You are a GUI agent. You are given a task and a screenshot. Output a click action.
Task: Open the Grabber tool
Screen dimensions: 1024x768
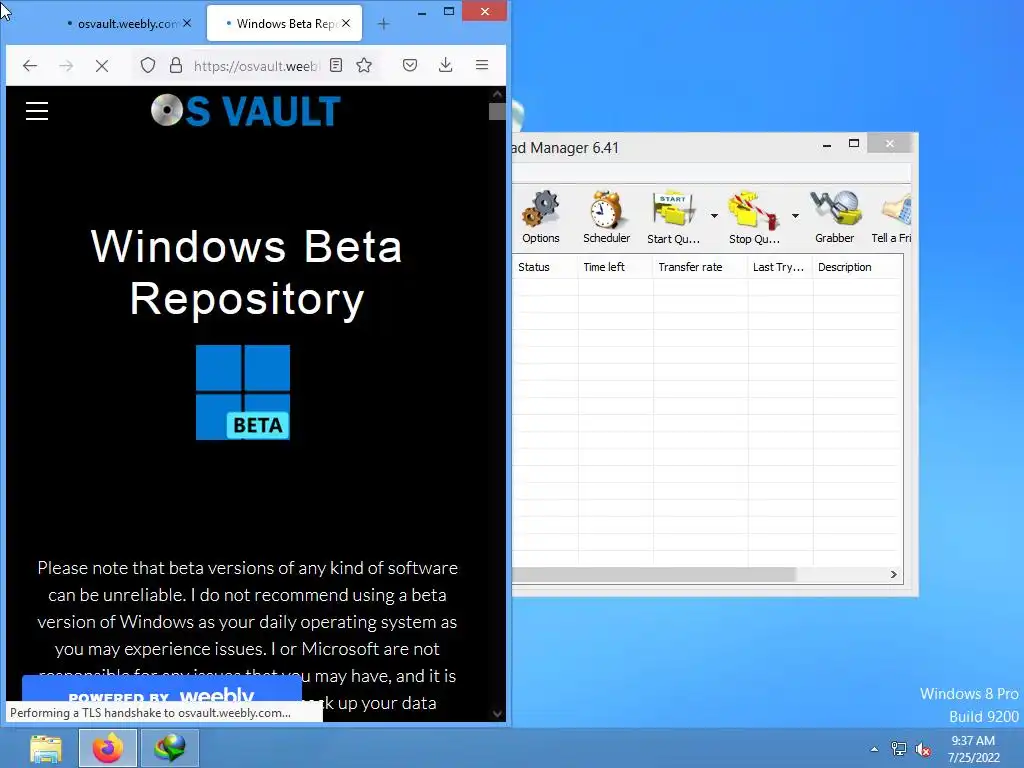pos(835,217)
